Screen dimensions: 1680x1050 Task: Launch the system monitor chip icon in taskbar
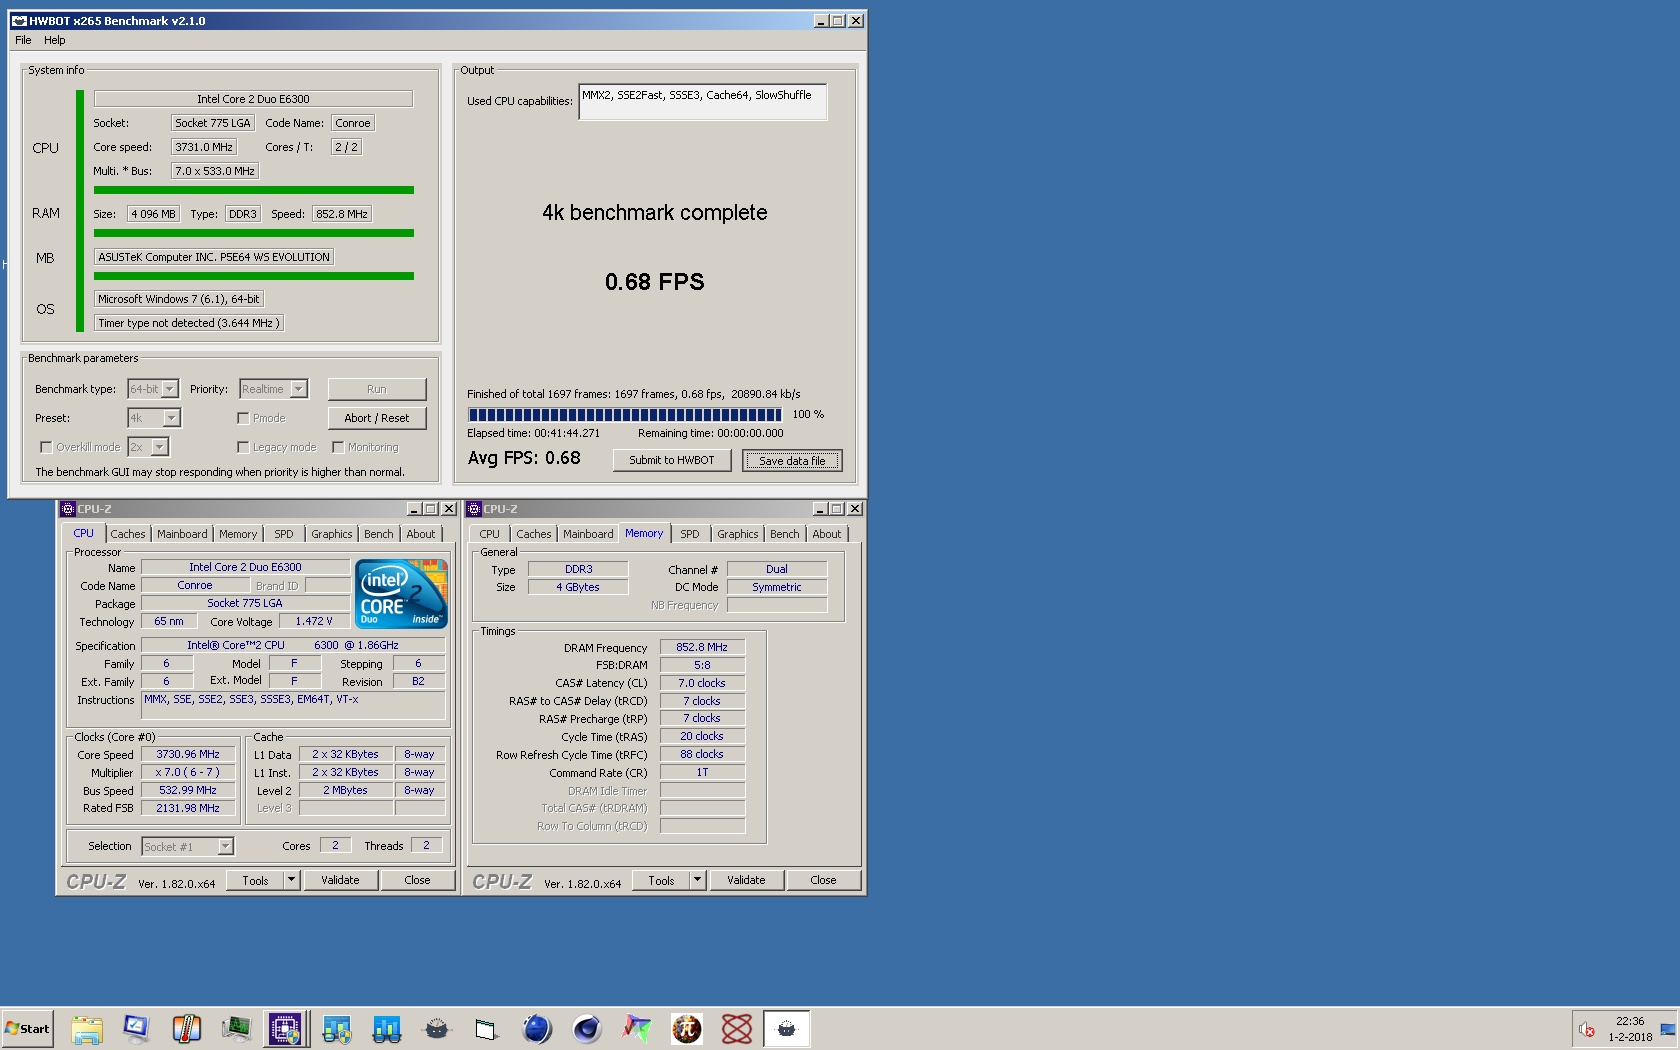tap(236, 1029)
